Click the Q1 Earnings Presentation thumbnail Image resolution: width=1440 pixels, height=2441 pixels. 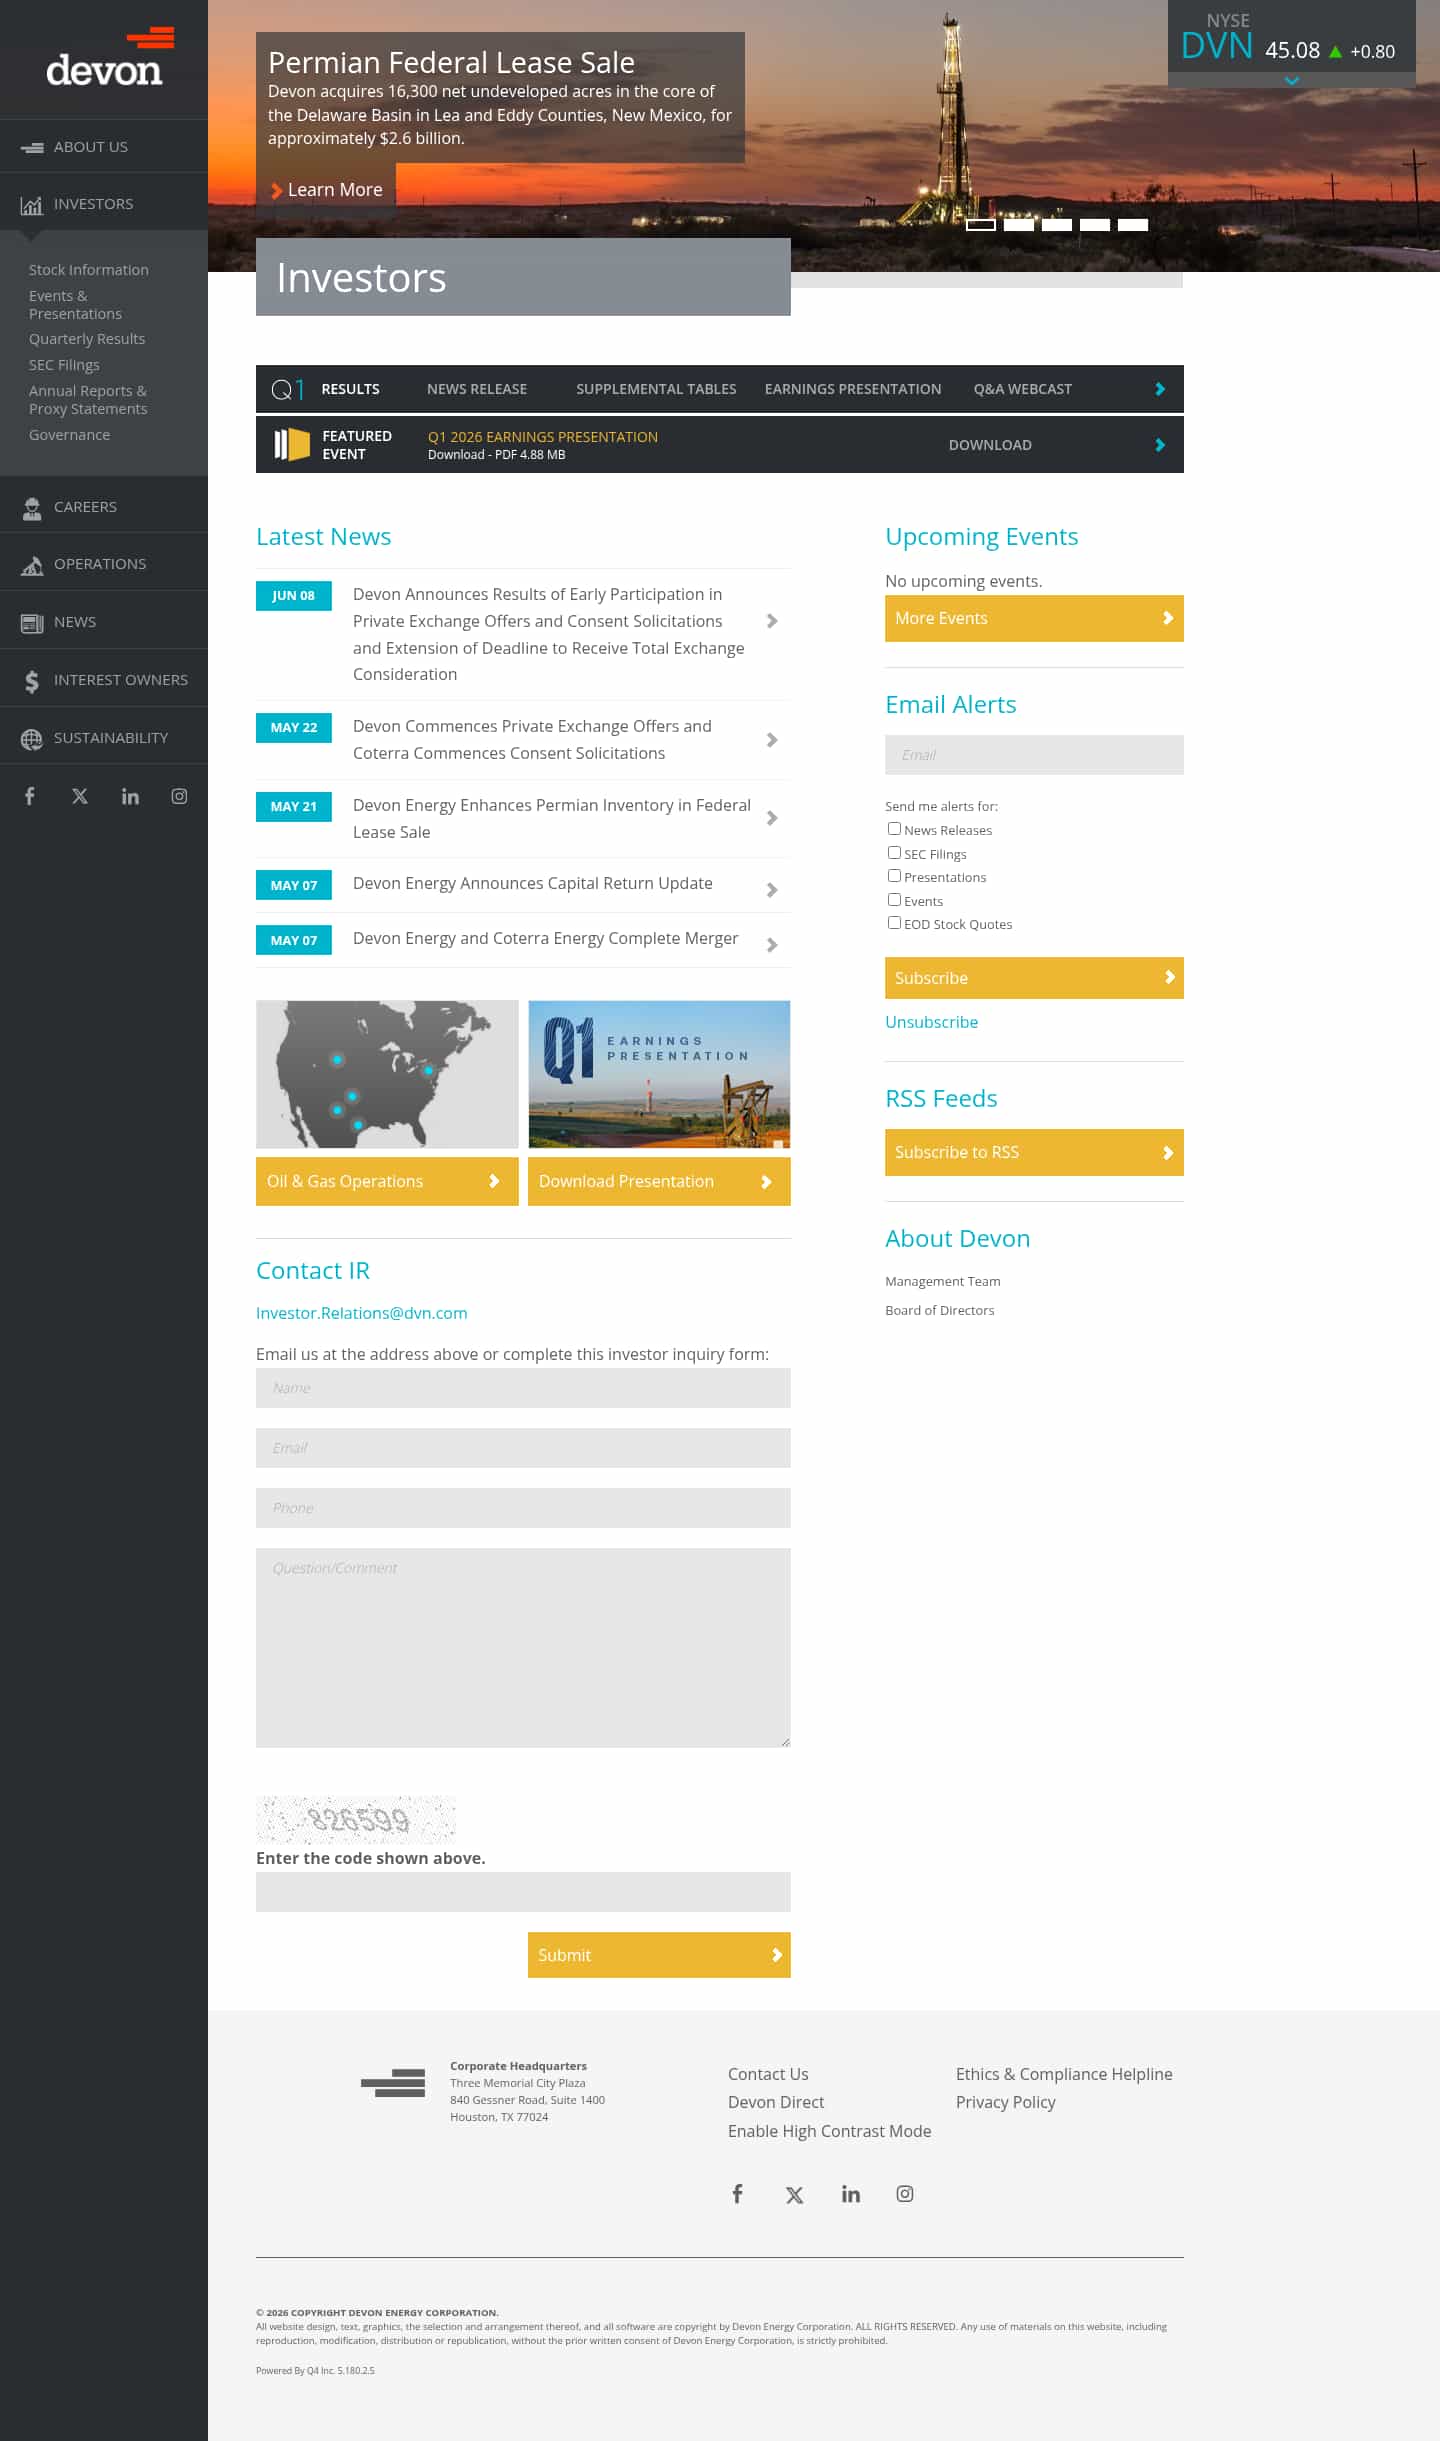point(659,1074)
